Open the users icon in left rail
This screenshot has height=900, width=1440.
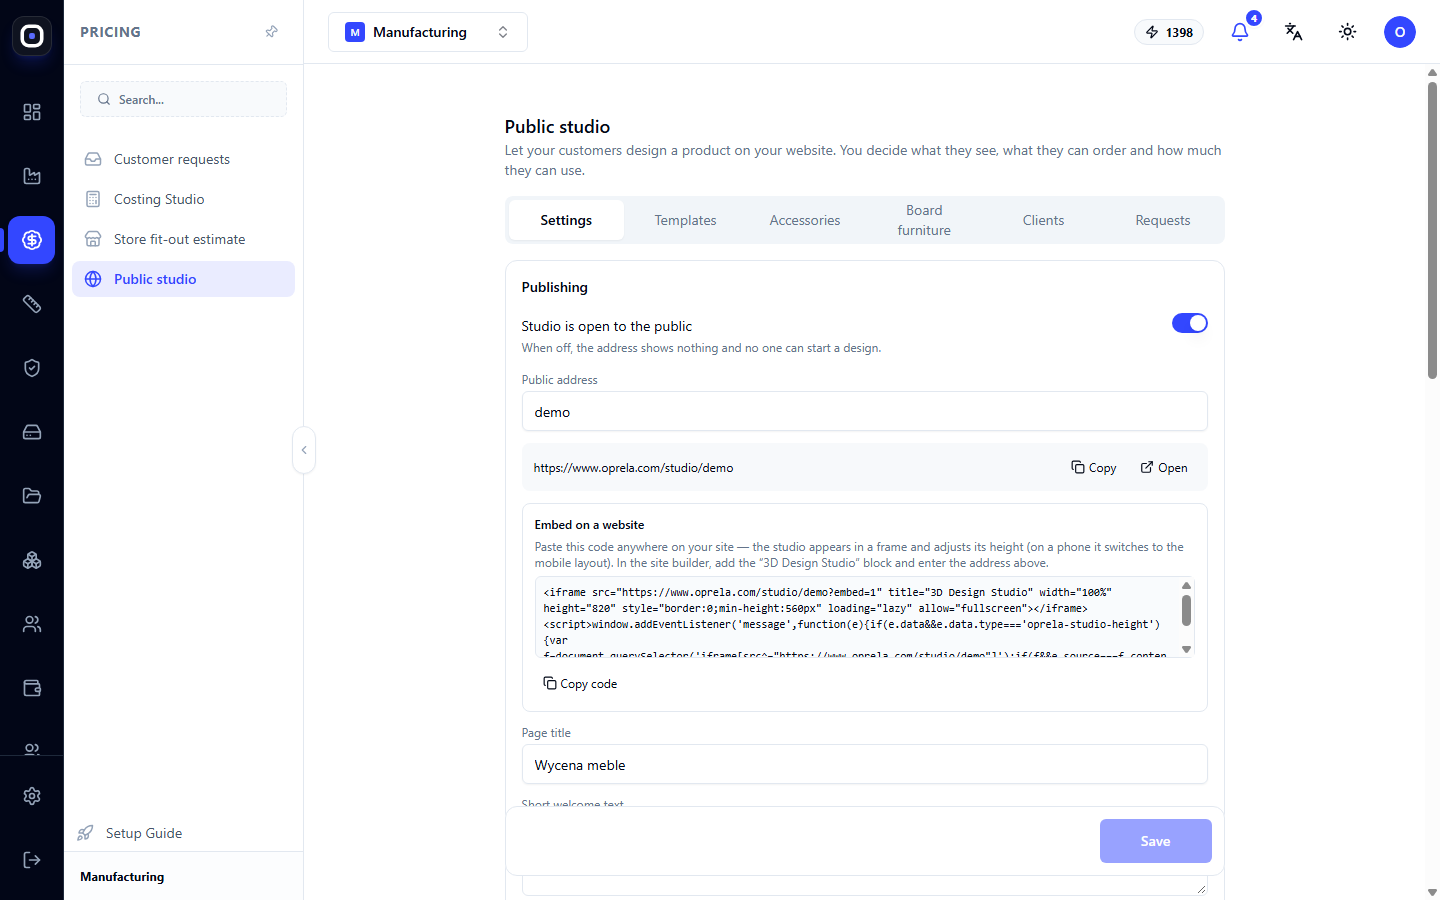[32, 624]
